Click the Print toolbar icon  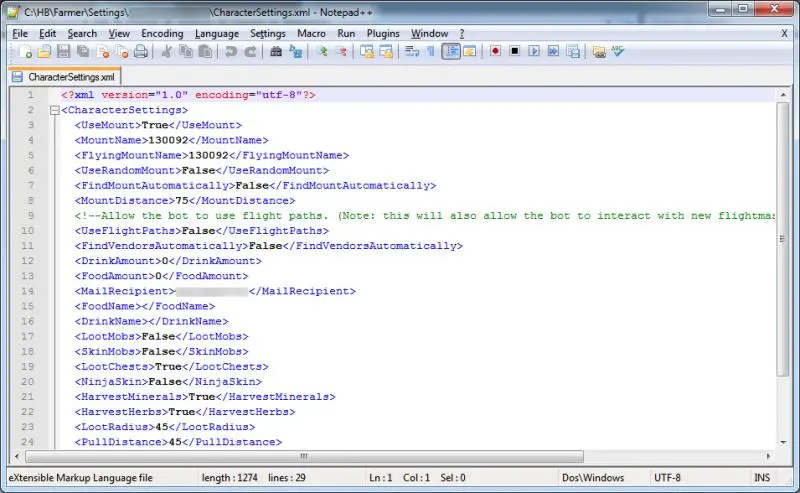pos(140,52)
